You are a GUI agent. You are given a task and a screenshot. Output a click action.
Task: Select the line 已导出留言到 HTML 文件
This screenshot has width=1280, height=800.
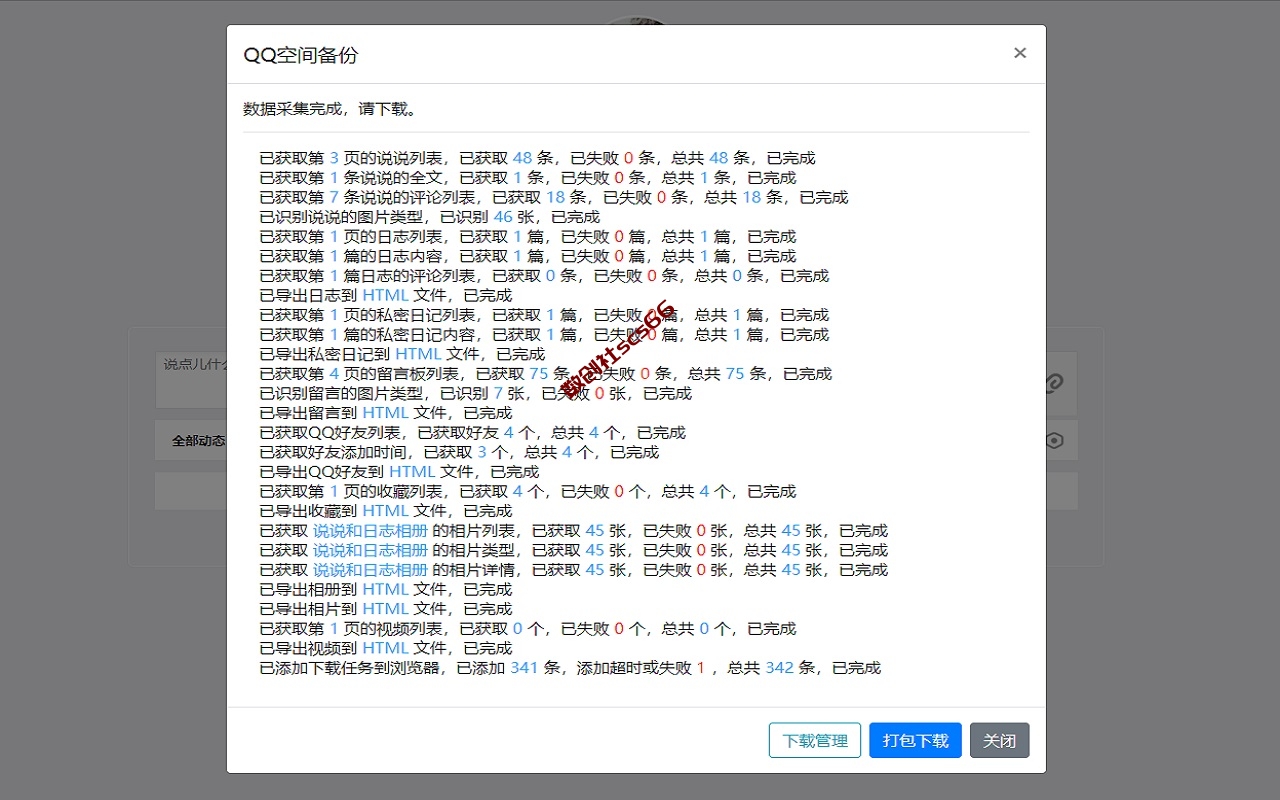[385, 413]
